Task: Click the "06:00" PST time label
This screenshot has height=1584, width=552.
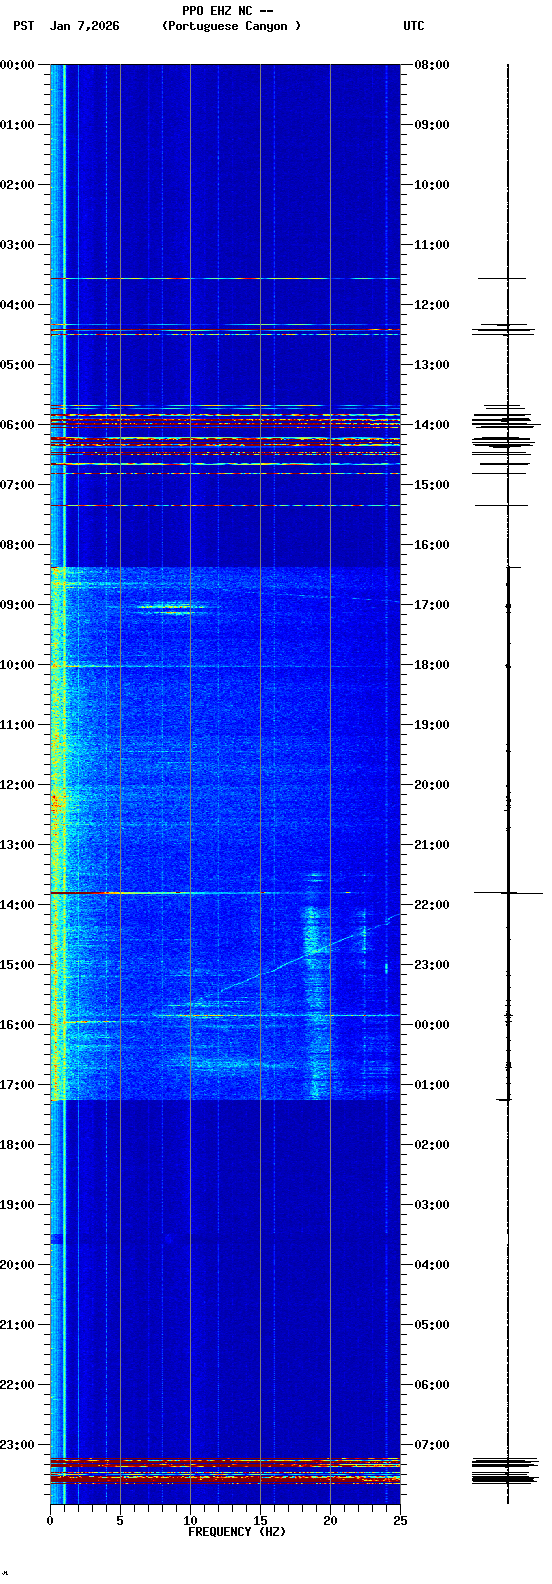Action: click(x=18, y=425)
